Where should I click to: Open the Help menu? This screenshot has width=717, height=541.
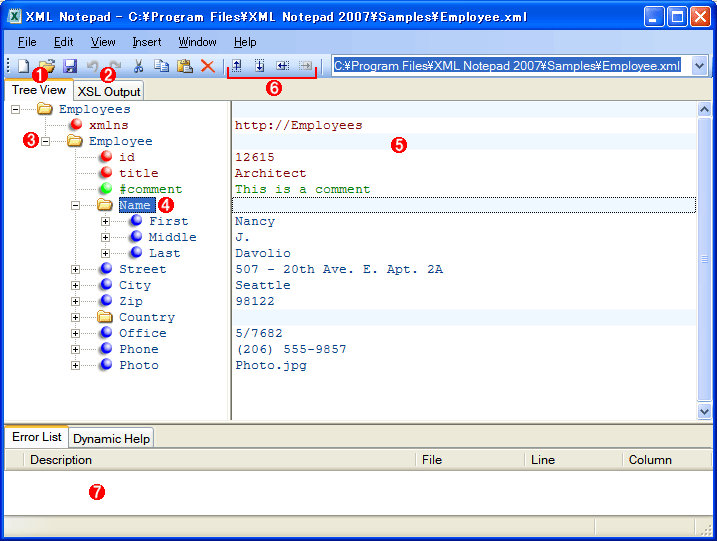(245, 42)
